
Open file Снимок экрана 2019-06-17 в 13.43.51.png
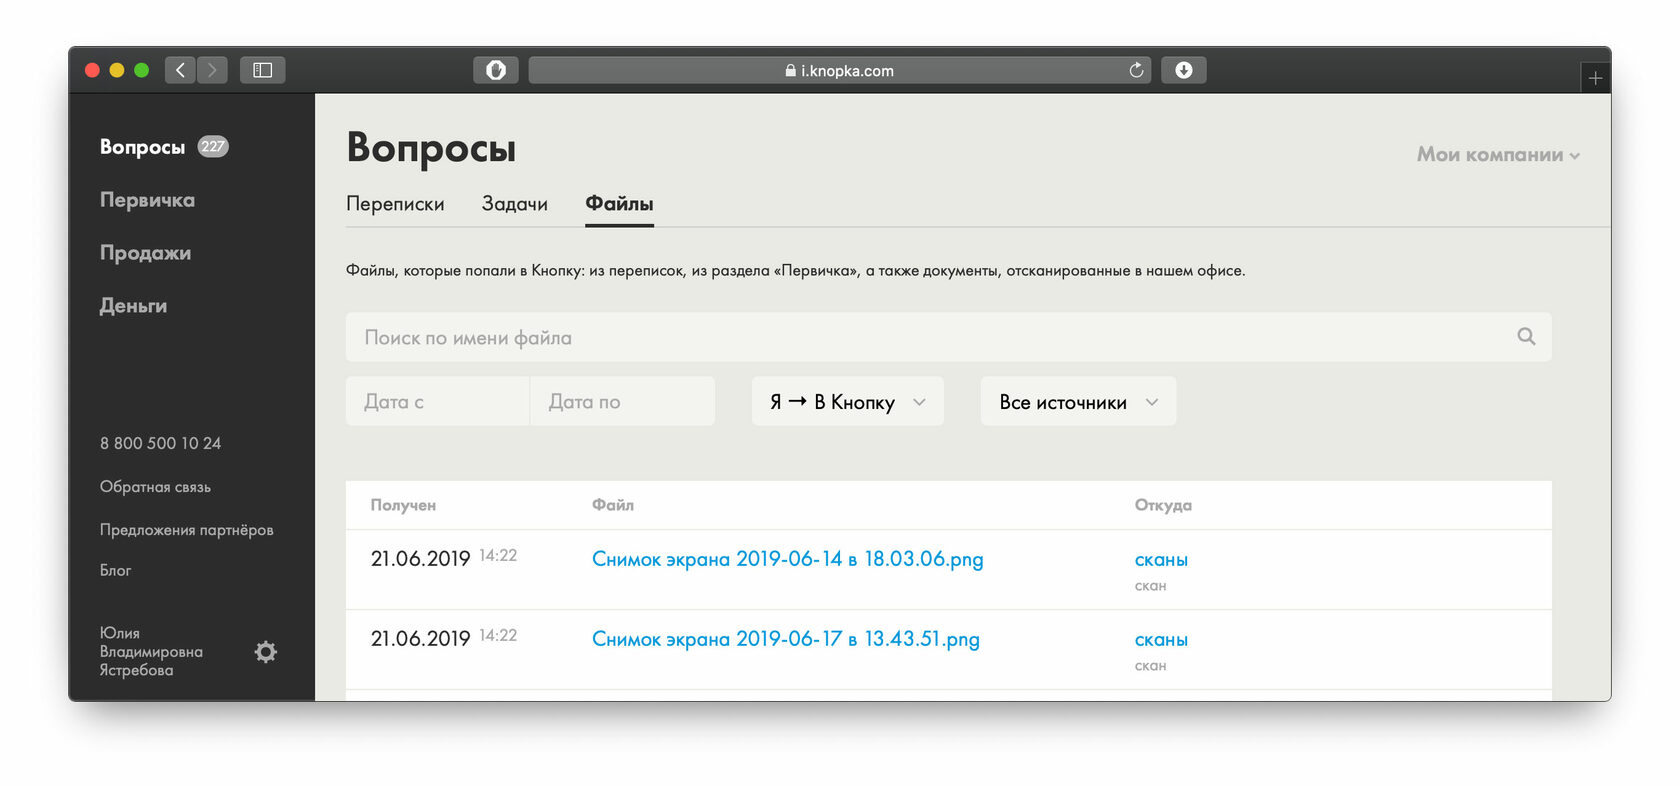(786, 639)
